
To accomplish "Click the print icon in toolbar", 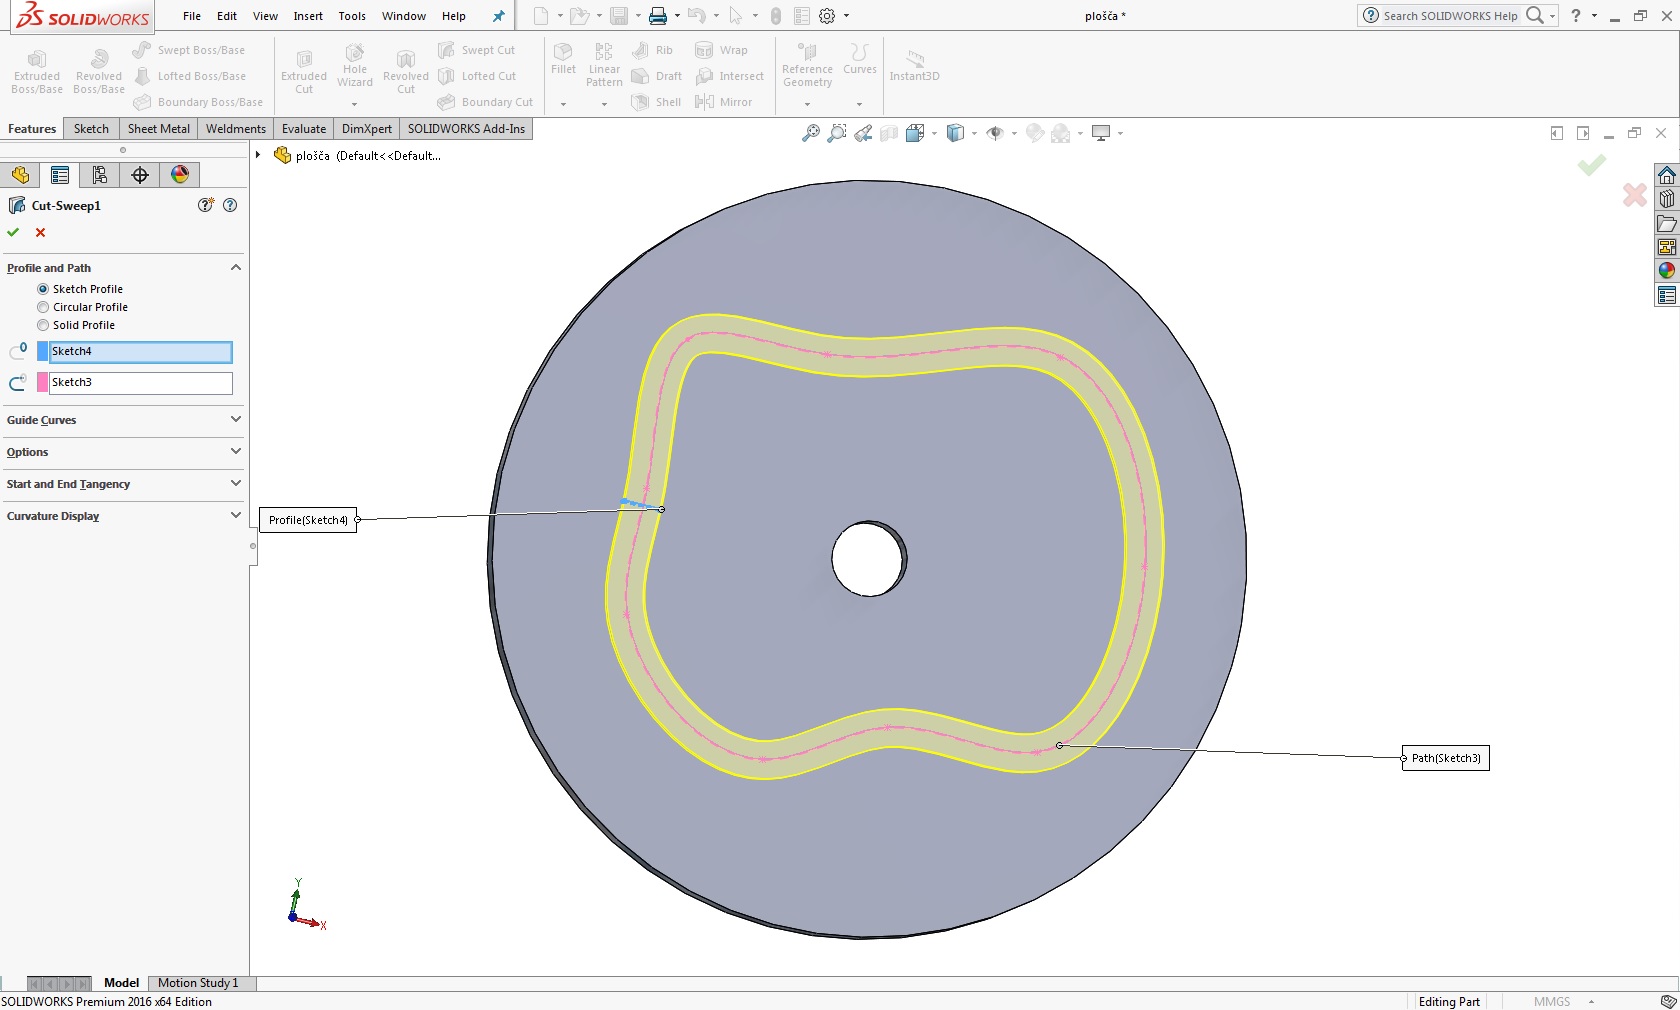I will 657,16.
